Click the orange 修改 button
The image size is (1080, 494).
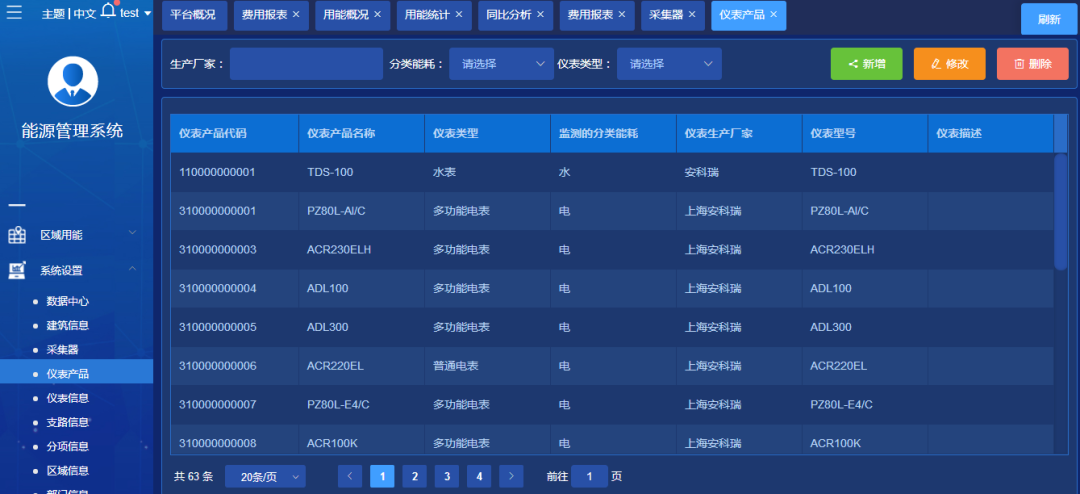pos(949,64)
